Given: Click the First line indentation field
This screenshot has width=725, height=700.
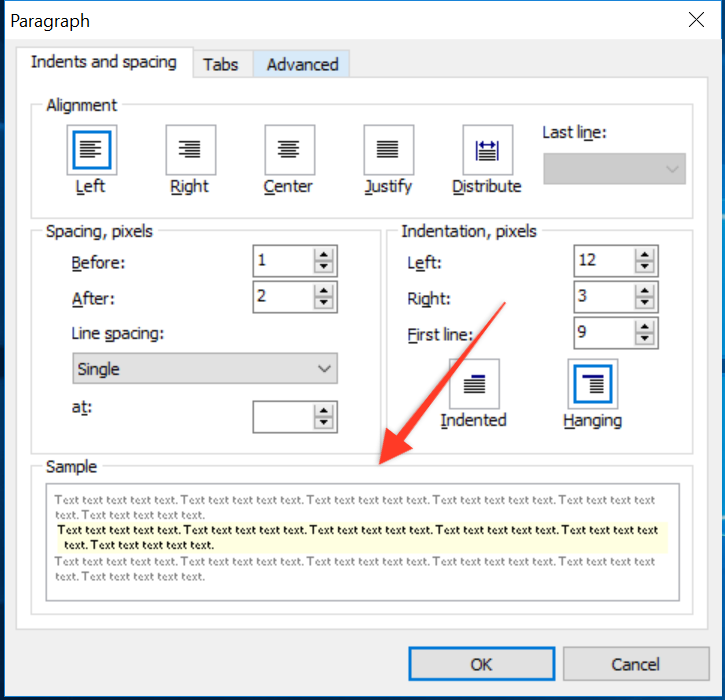Looking at the screenshot, I should pos(604,333).
